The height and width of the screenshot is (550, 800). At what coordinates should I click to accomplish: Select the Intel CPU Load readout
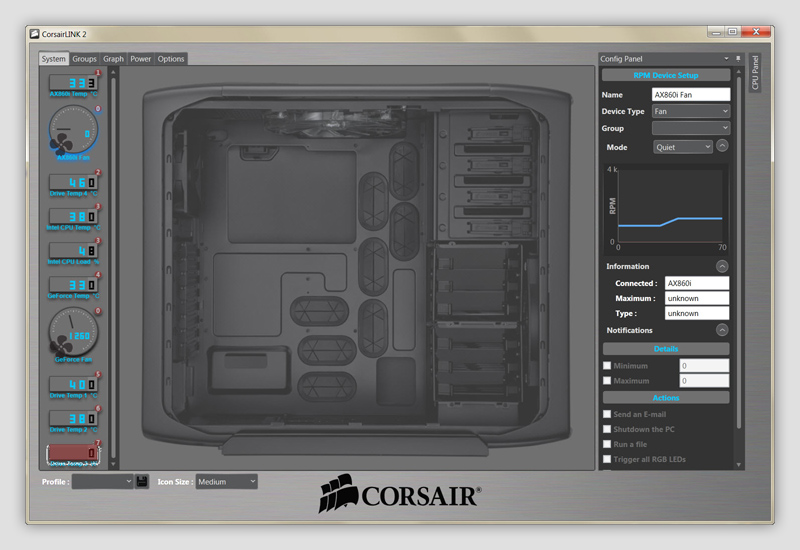[73, 251]
